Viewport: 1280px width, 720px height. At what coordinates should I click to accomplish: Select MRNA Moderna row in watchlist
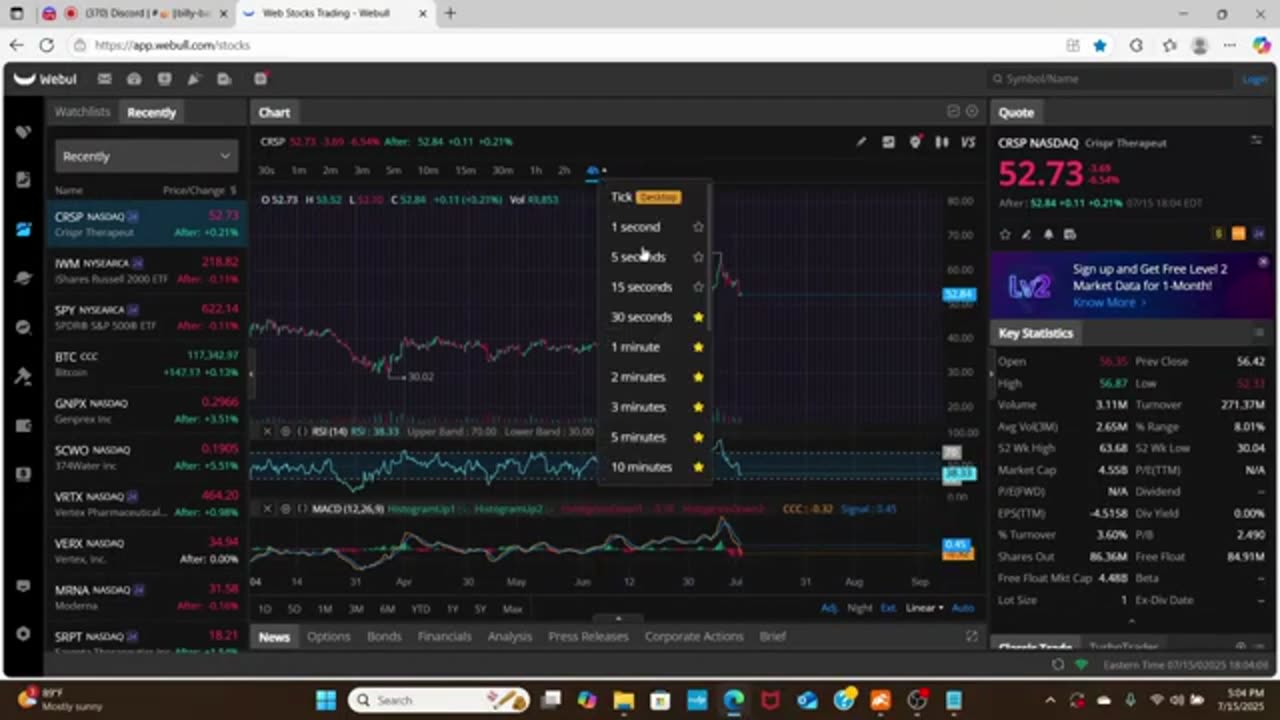click(146, 598)
